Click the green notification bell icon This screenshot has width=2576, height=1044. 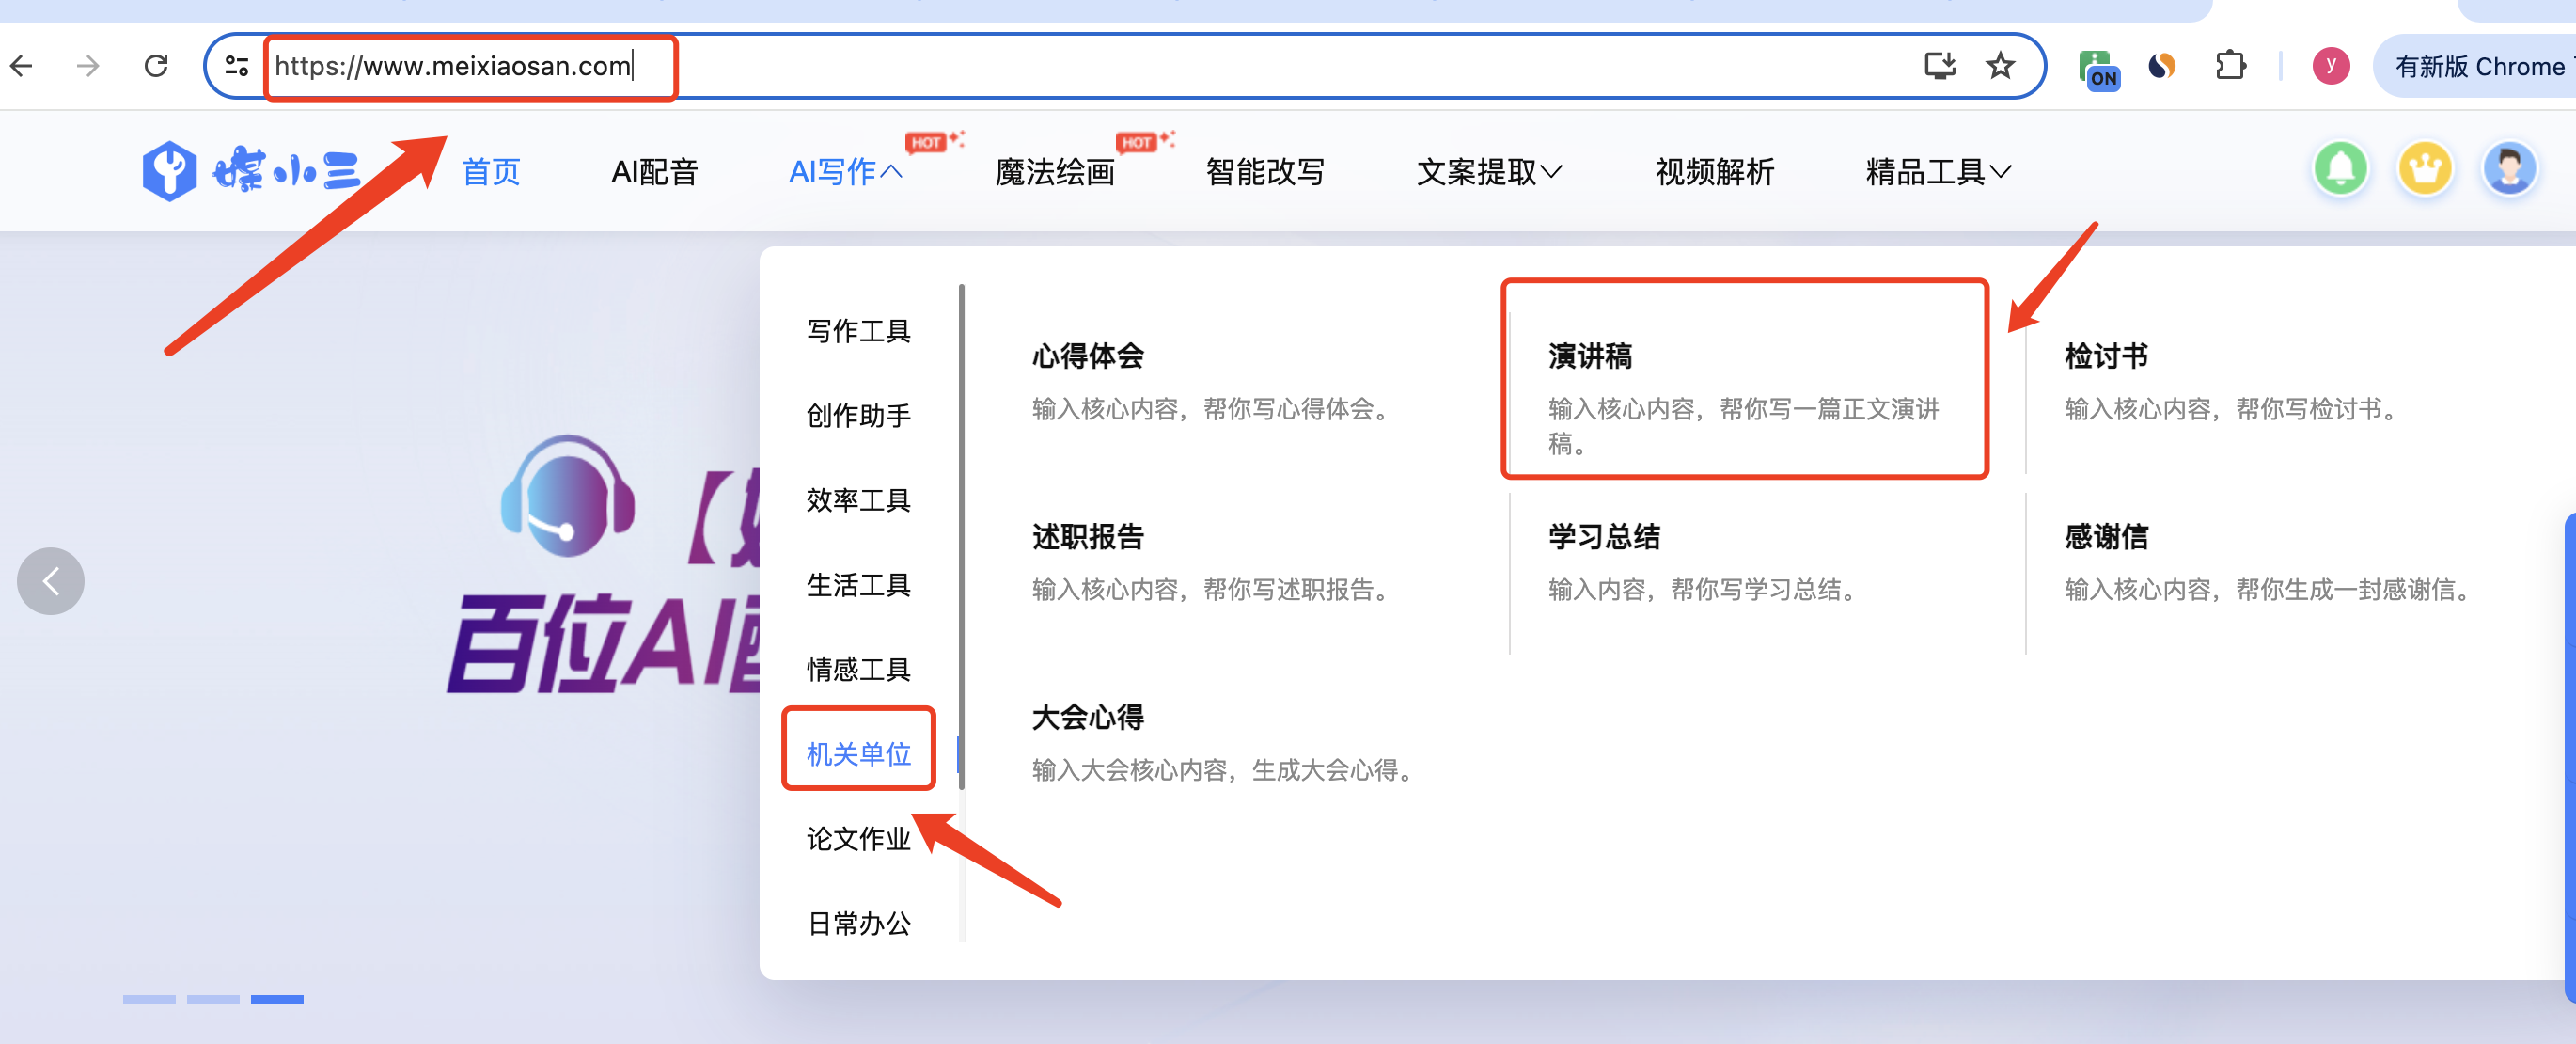2340,169
